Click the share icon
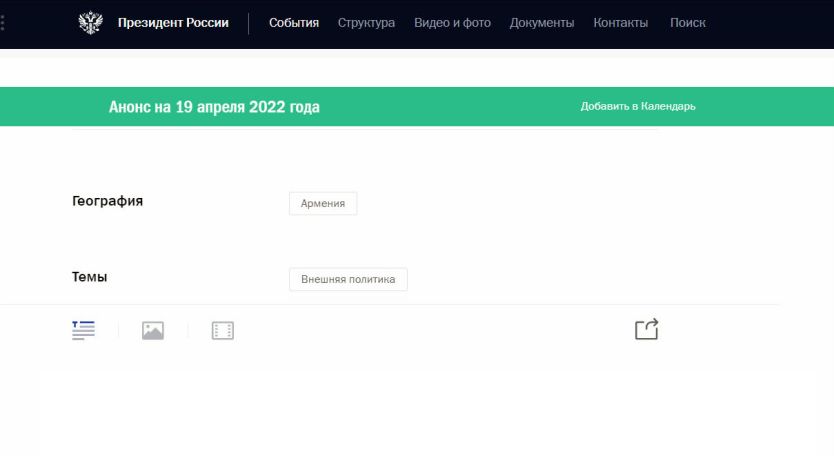 coord(647,329)
